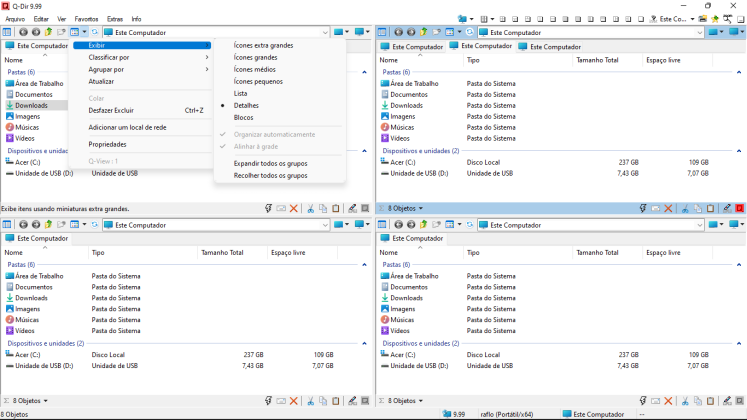The image size is (747, 420).
Task: Click the refresh icon in the top-left pane toolbar
Action: click(x=94, y=32)
